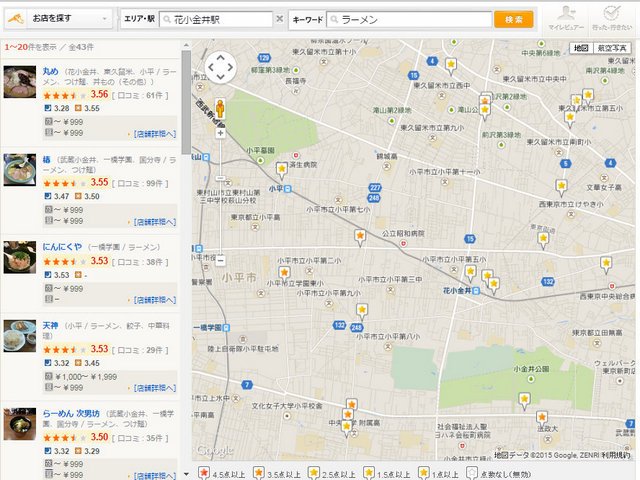The width and height of the screenshot is (640, 480).
Task: Click the star pin near 公立昭和病院
Action: pos(360,237)
